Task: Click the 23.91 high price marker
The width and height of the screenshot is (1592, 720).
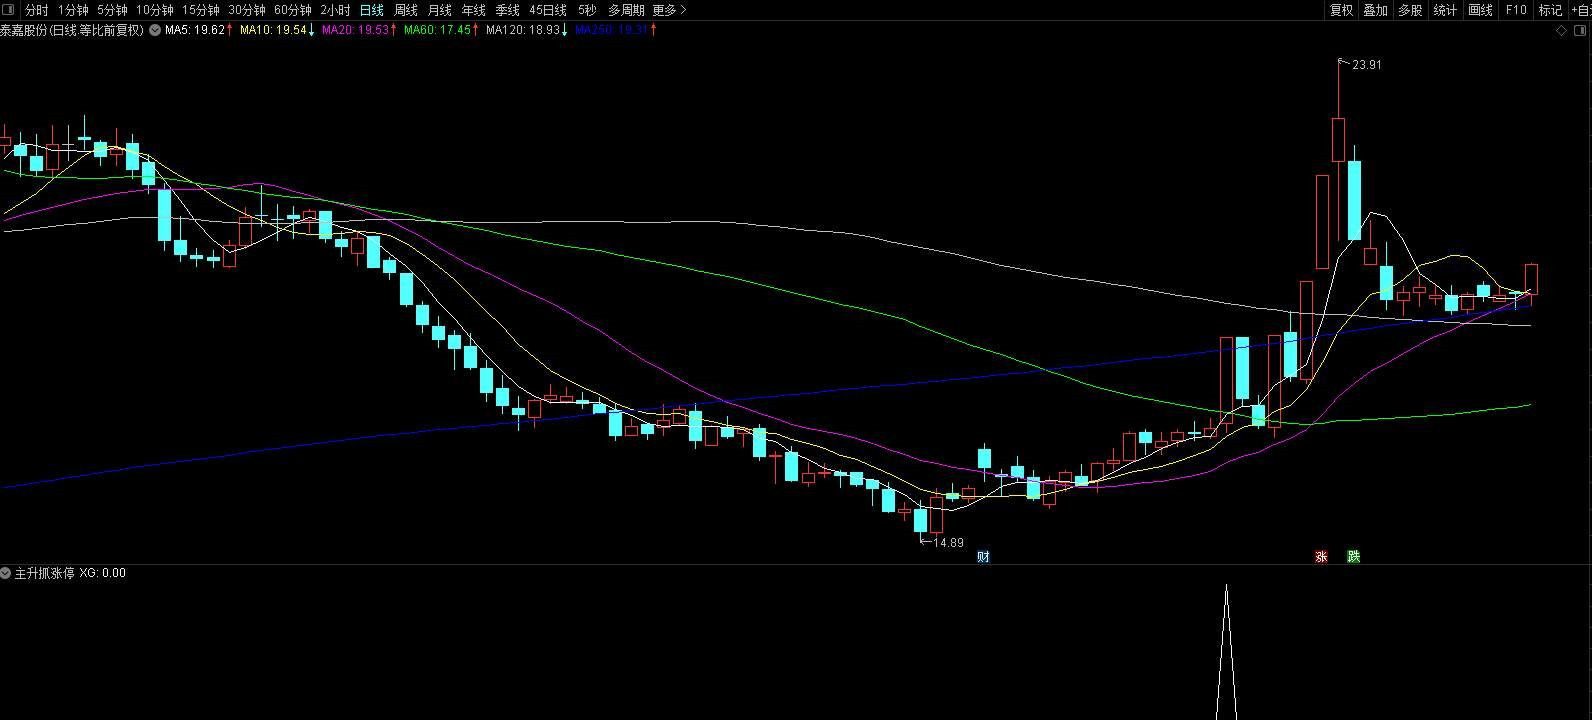Action: pyautogui.click(x=1366, y=65)
